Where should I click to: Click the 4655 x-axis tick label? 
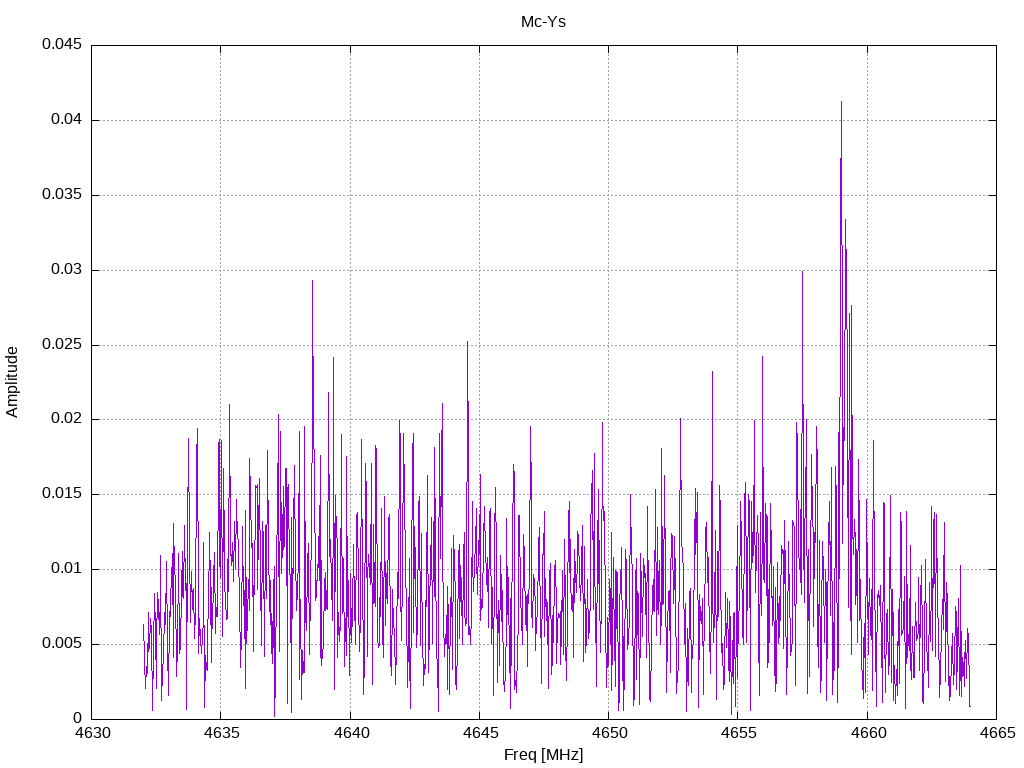737,734
